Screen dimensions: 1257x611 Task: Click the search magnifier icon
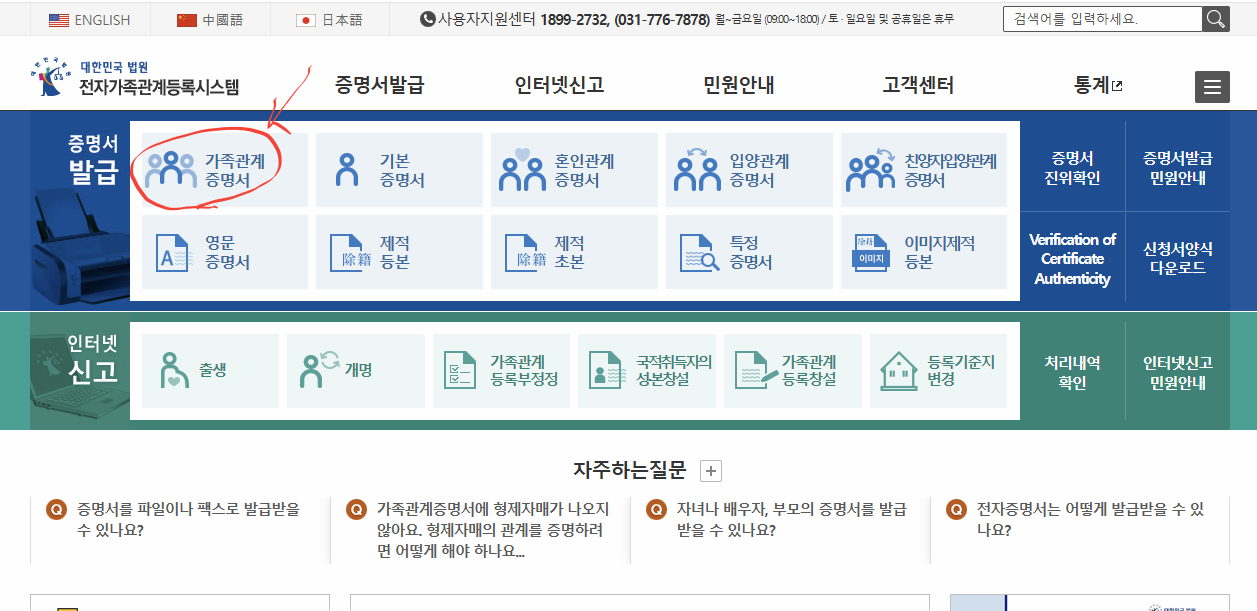(x=1215, y=17)
